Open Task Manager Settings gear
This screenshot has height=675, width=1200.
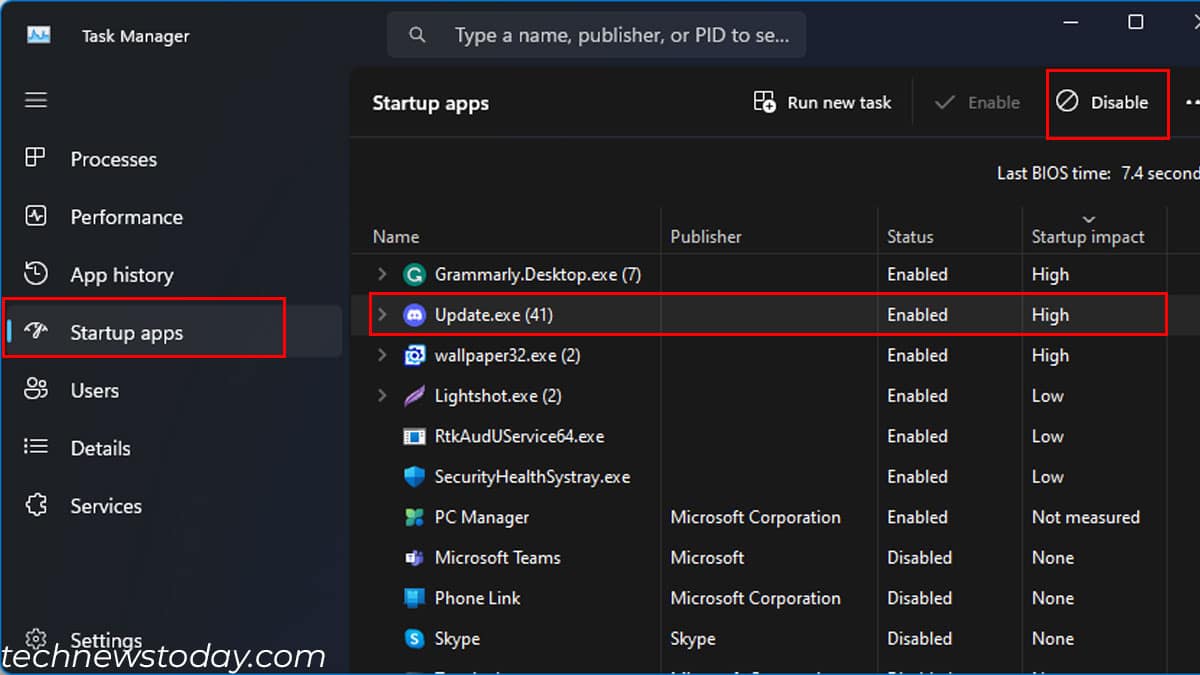37,639
